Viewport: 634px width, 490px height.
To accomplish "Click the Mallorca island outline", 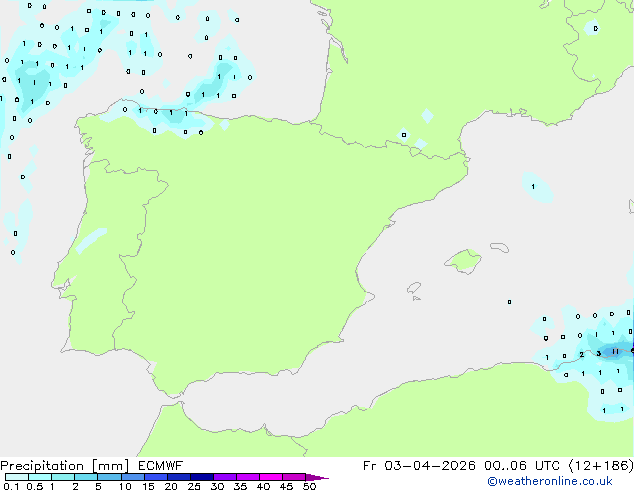I will [x=463, y=262].
